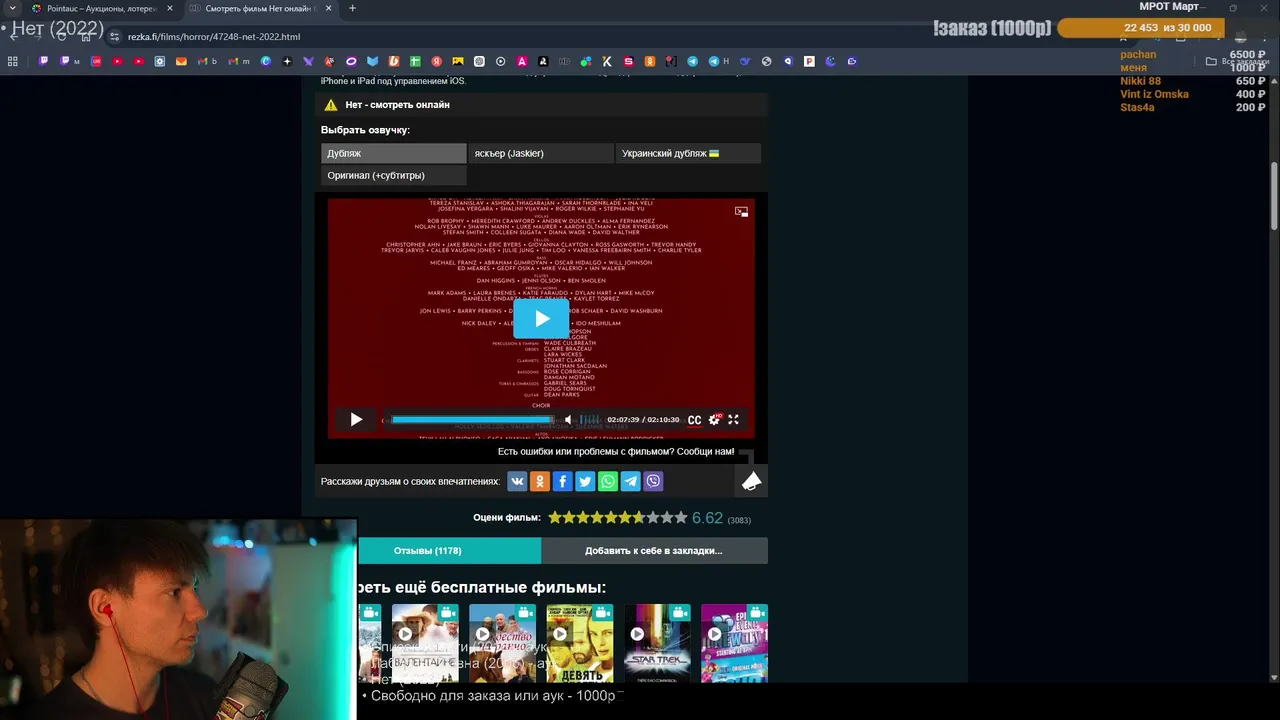Open the green Sheets bookmark icon

pos(415,61)
